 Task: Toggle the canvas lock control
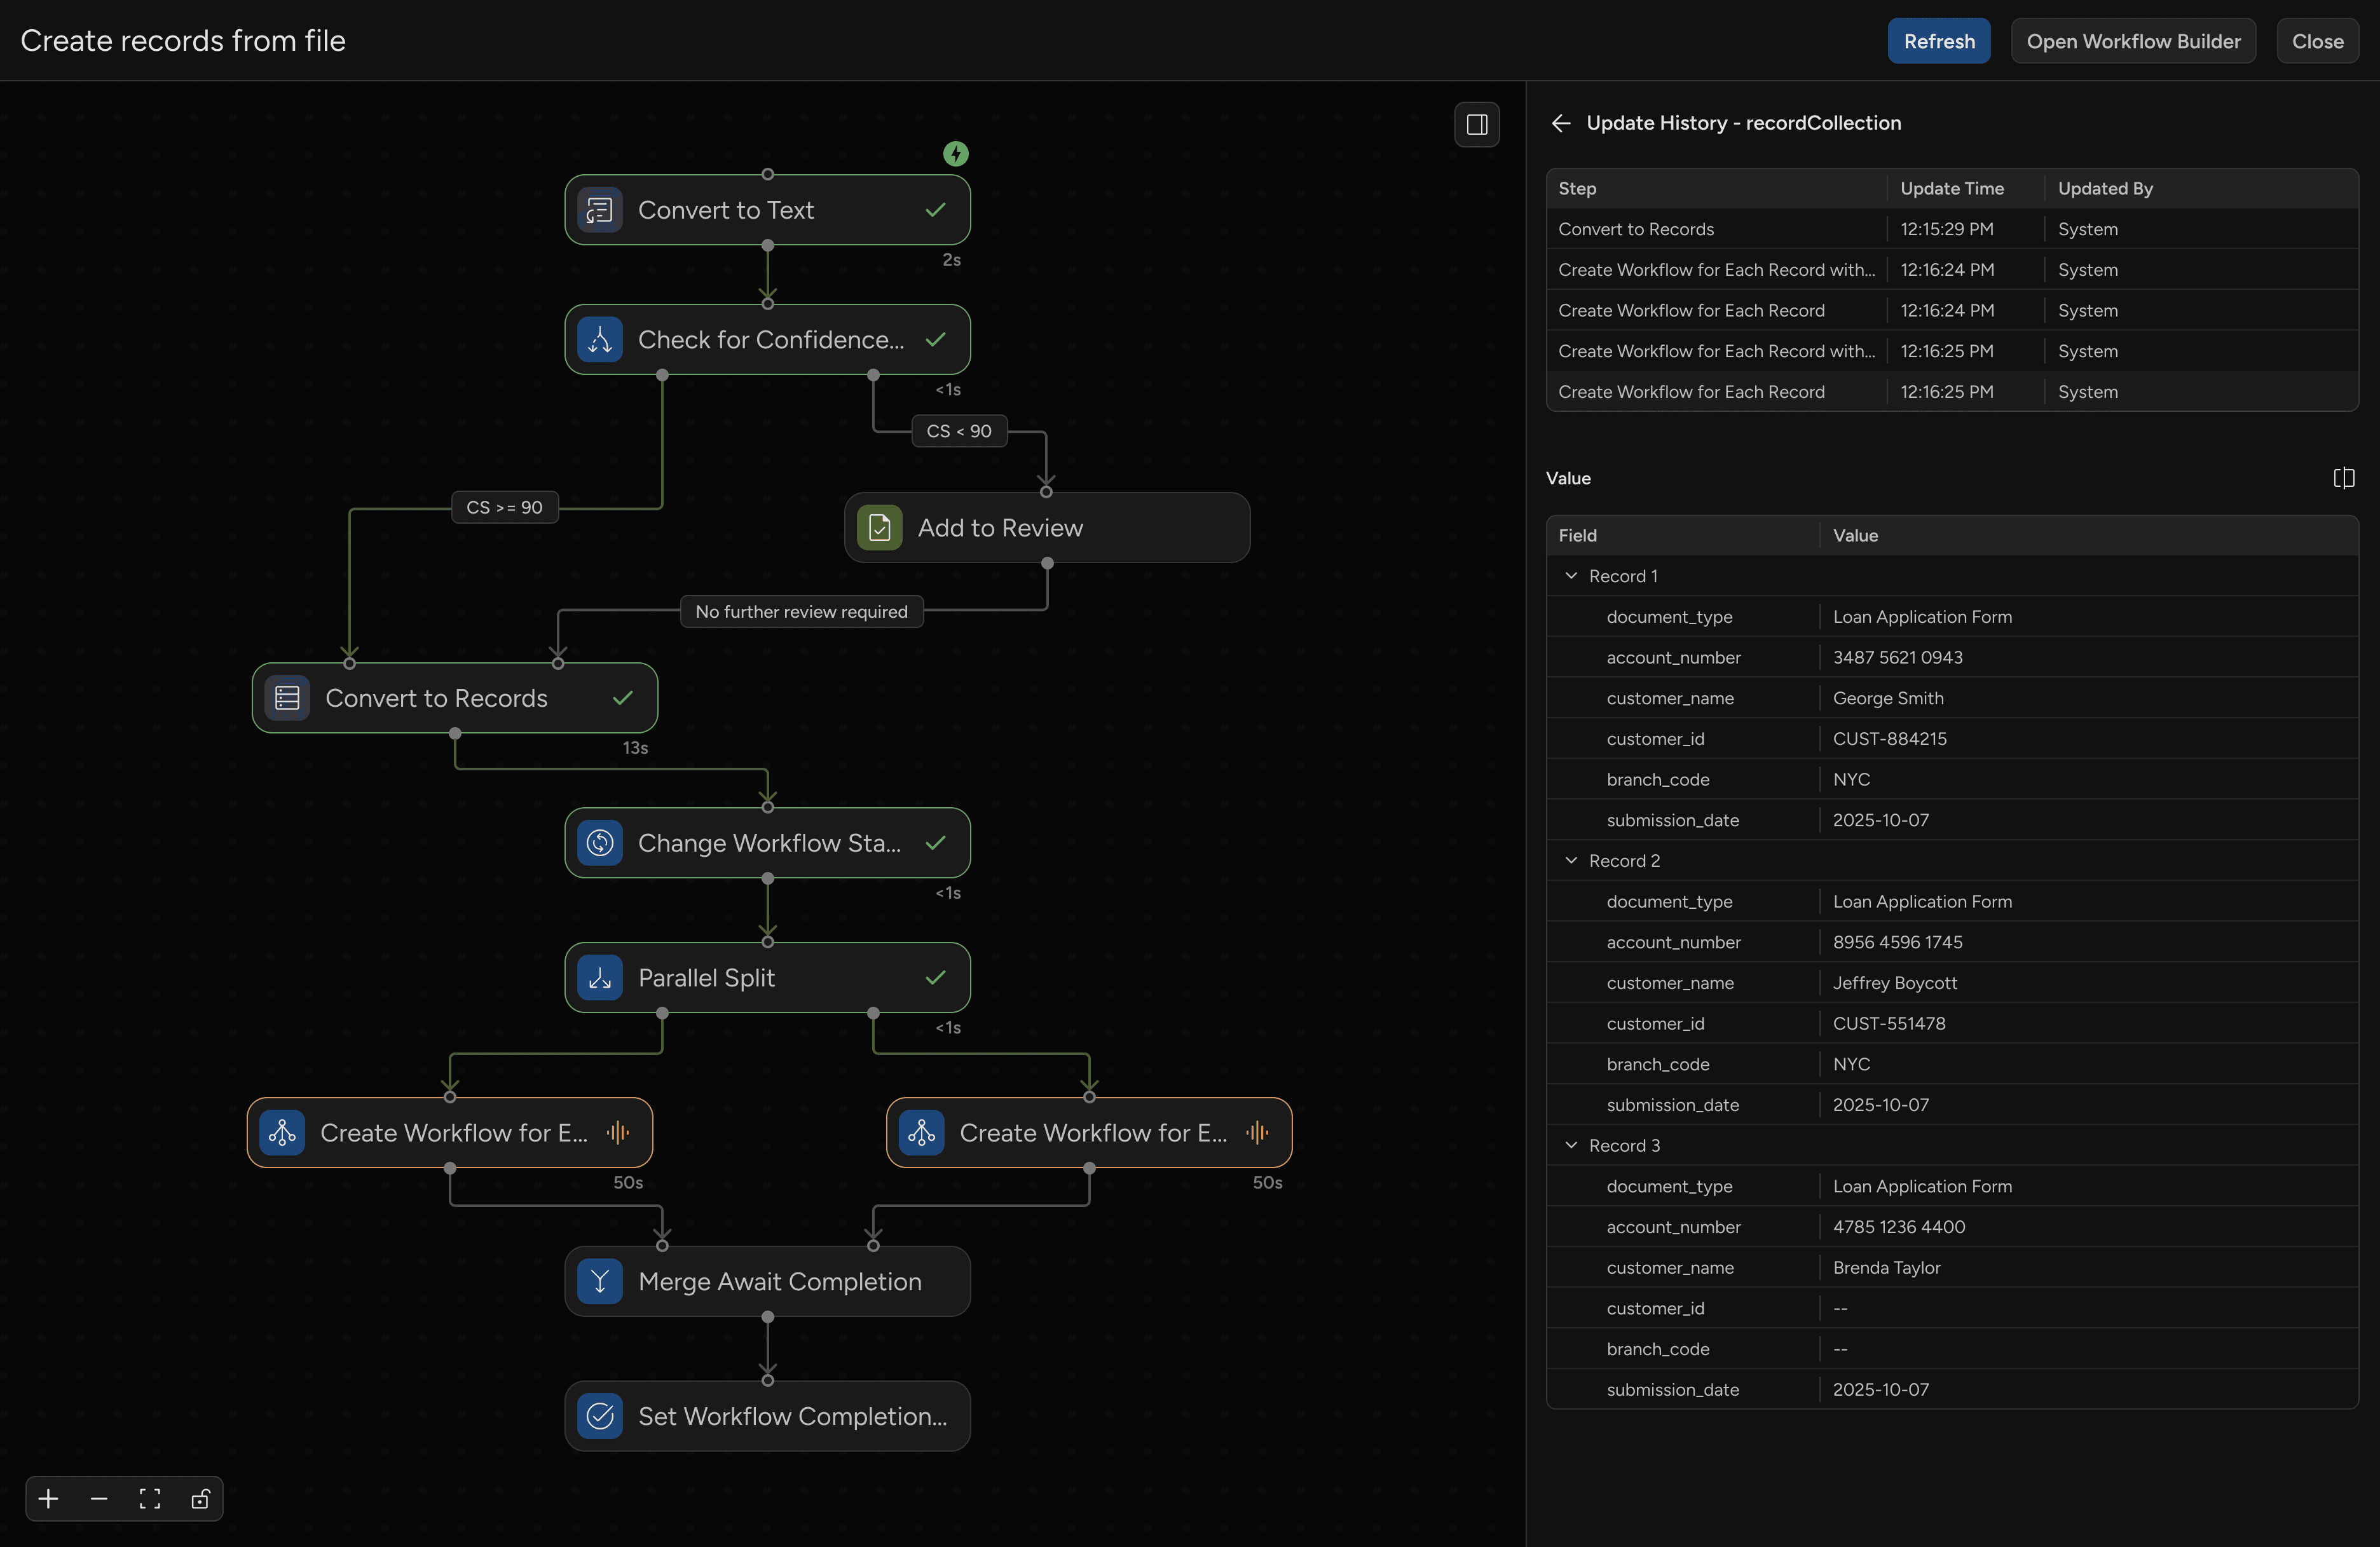(200, 1498)
